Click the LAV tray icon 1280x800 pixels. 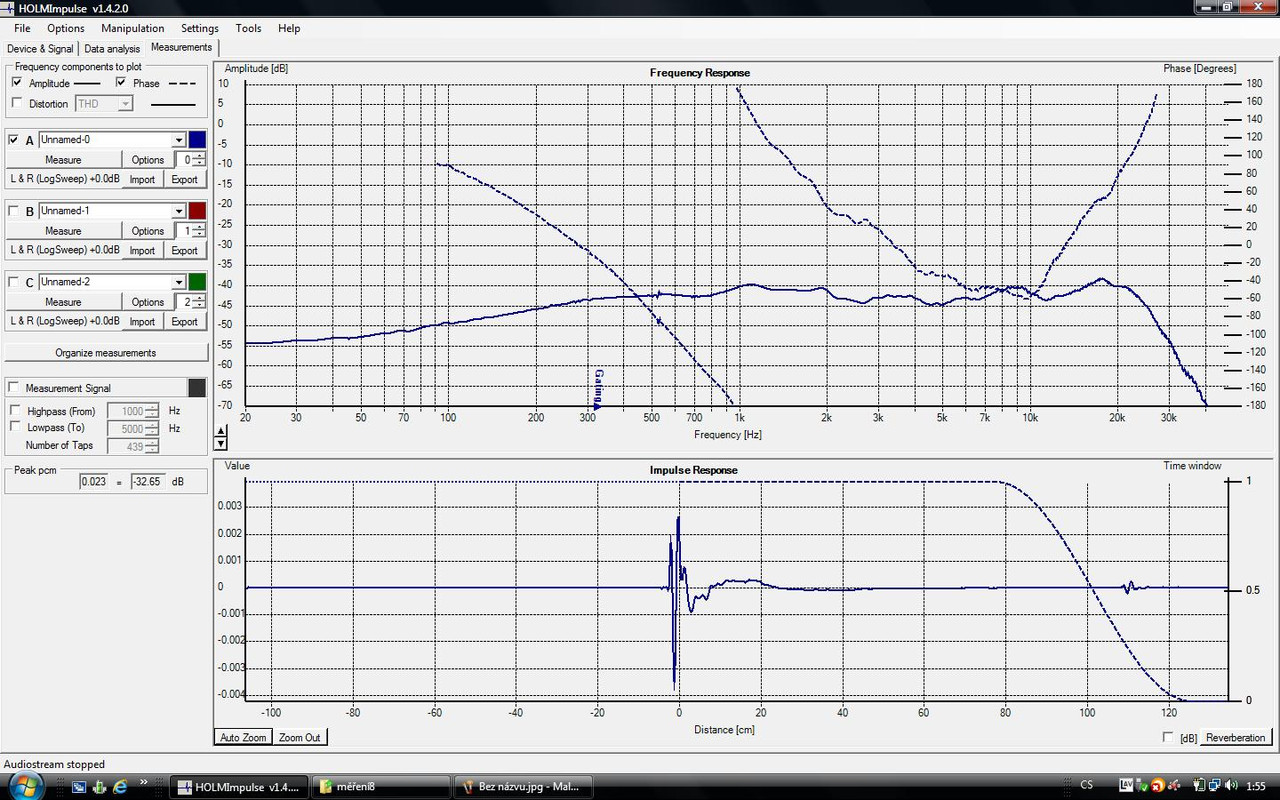pos(1126,786)
